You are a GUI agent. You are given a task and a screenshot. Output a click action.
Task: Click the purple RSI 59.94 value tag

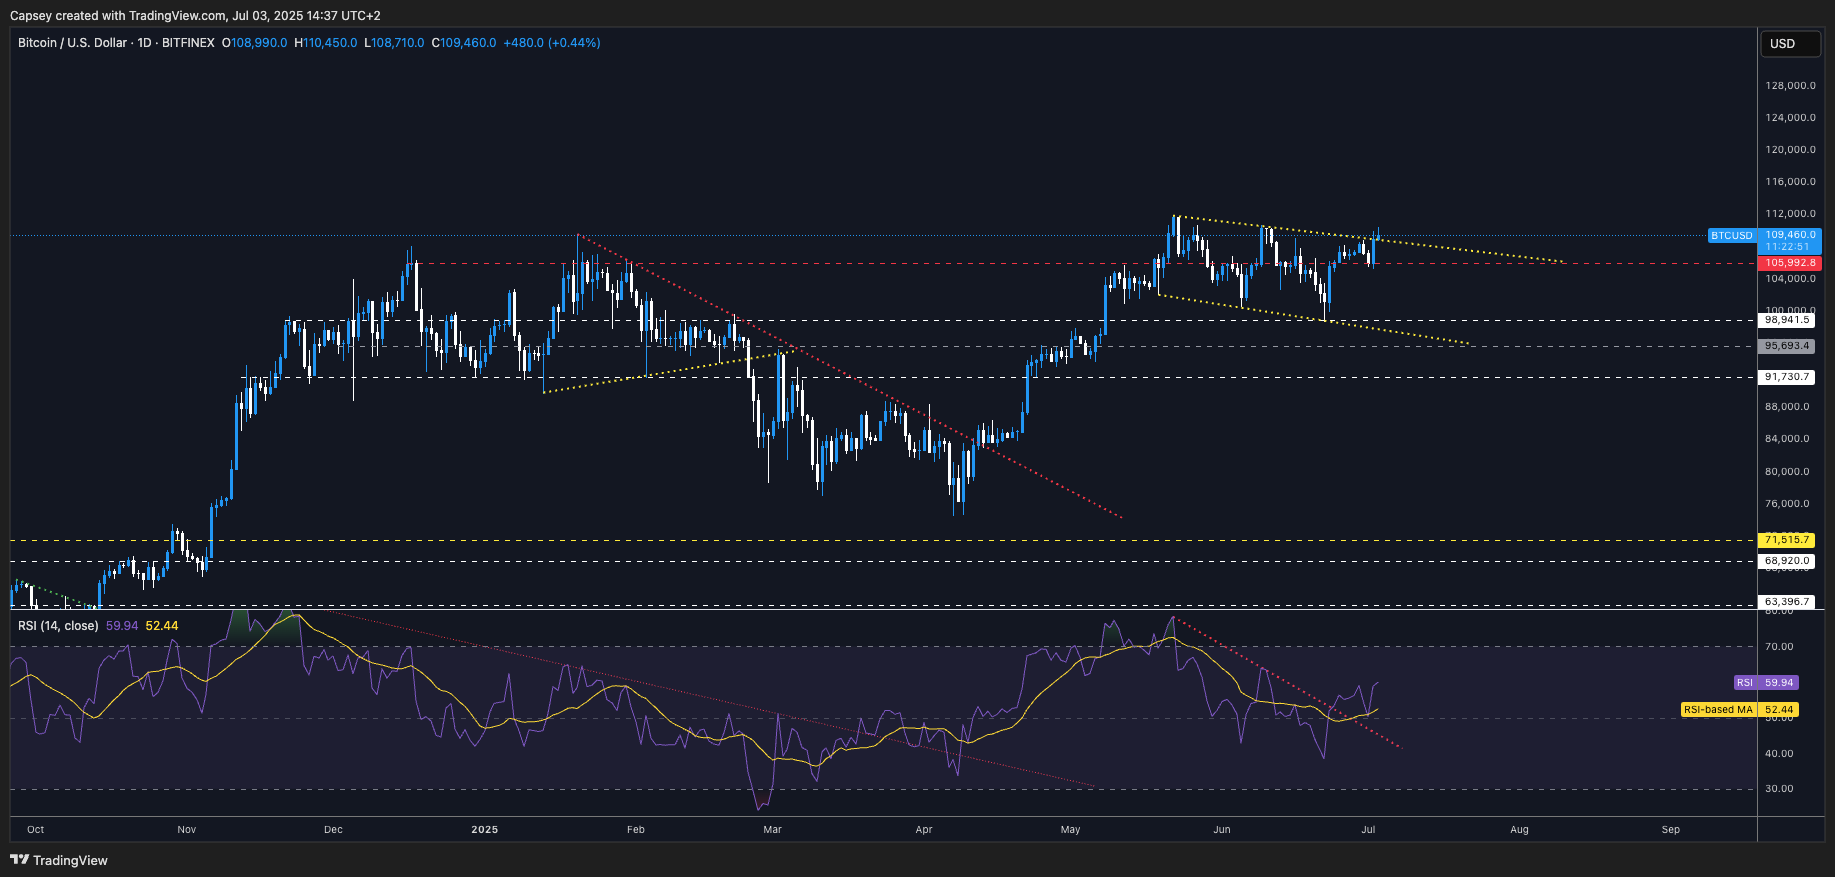click(1766, 683)
